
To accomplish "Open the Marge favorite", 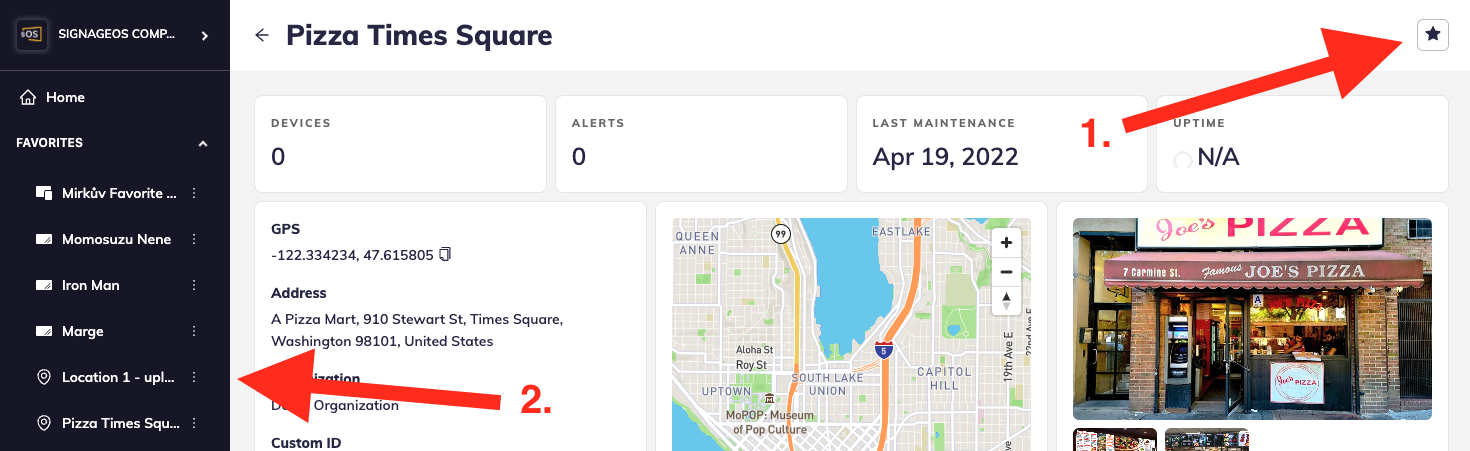I will 83,331.
